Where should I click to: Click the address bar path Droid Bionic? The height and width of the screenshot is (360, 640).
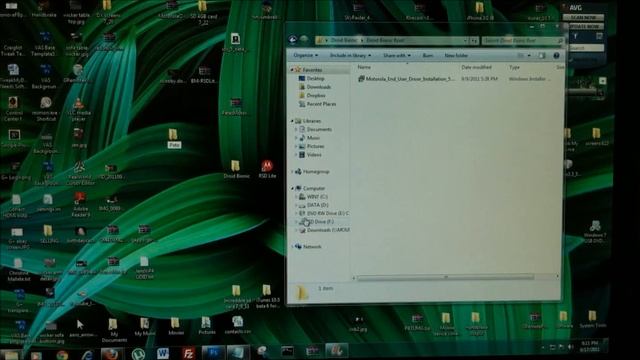pos(344,40)
